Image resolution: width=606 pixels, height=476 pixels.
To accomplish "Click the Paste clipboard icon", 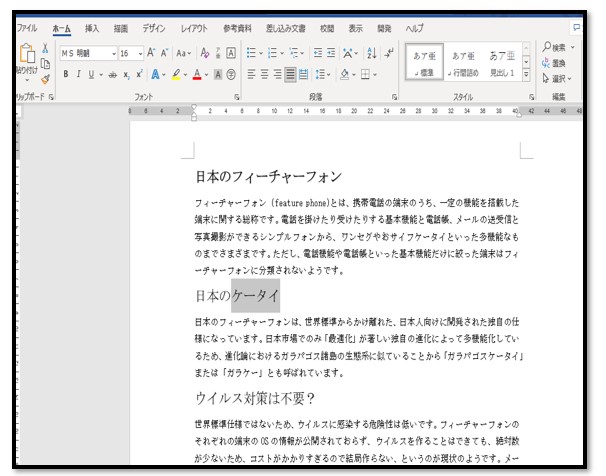I will [x=27, y=53].
